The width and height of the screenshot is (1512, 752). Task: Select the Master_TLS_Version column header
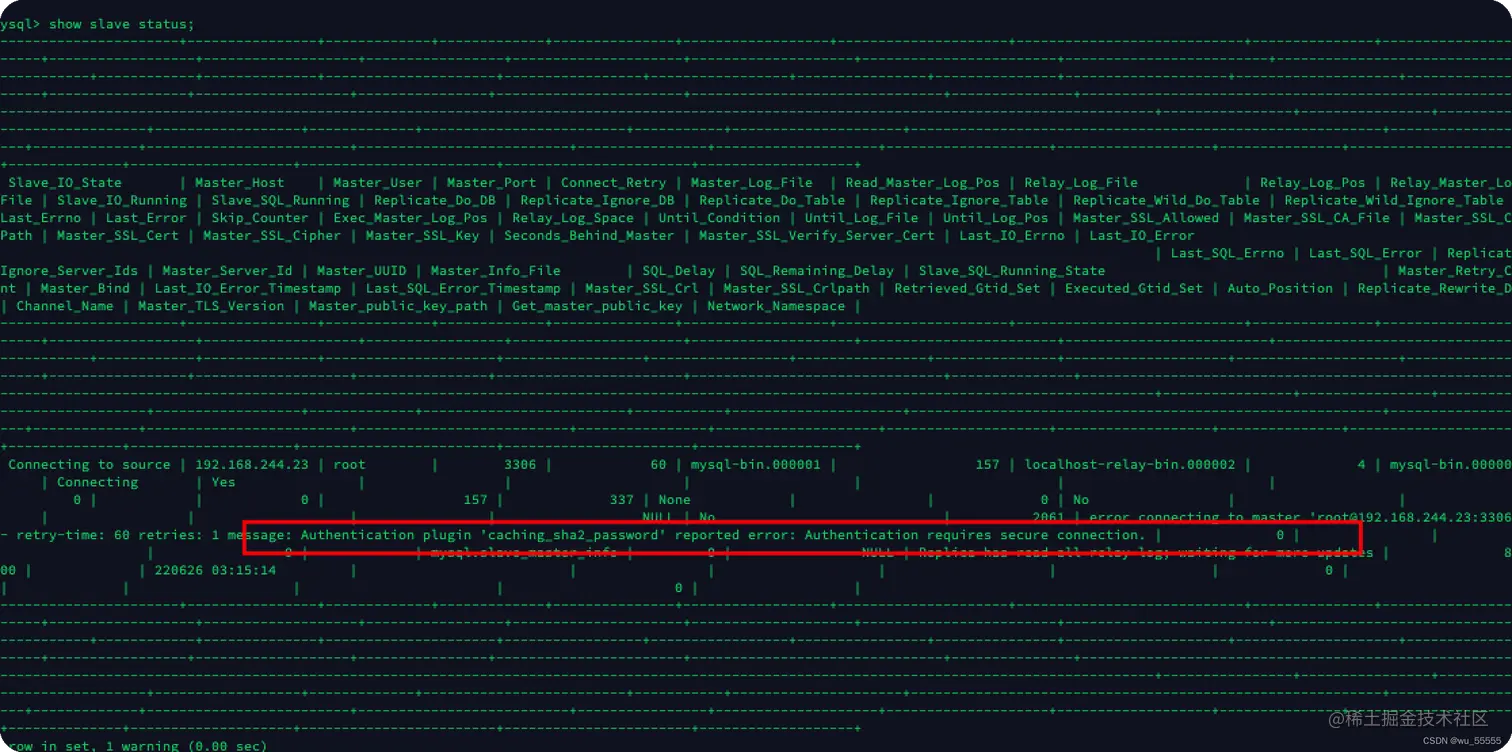(x=211, y=306)
